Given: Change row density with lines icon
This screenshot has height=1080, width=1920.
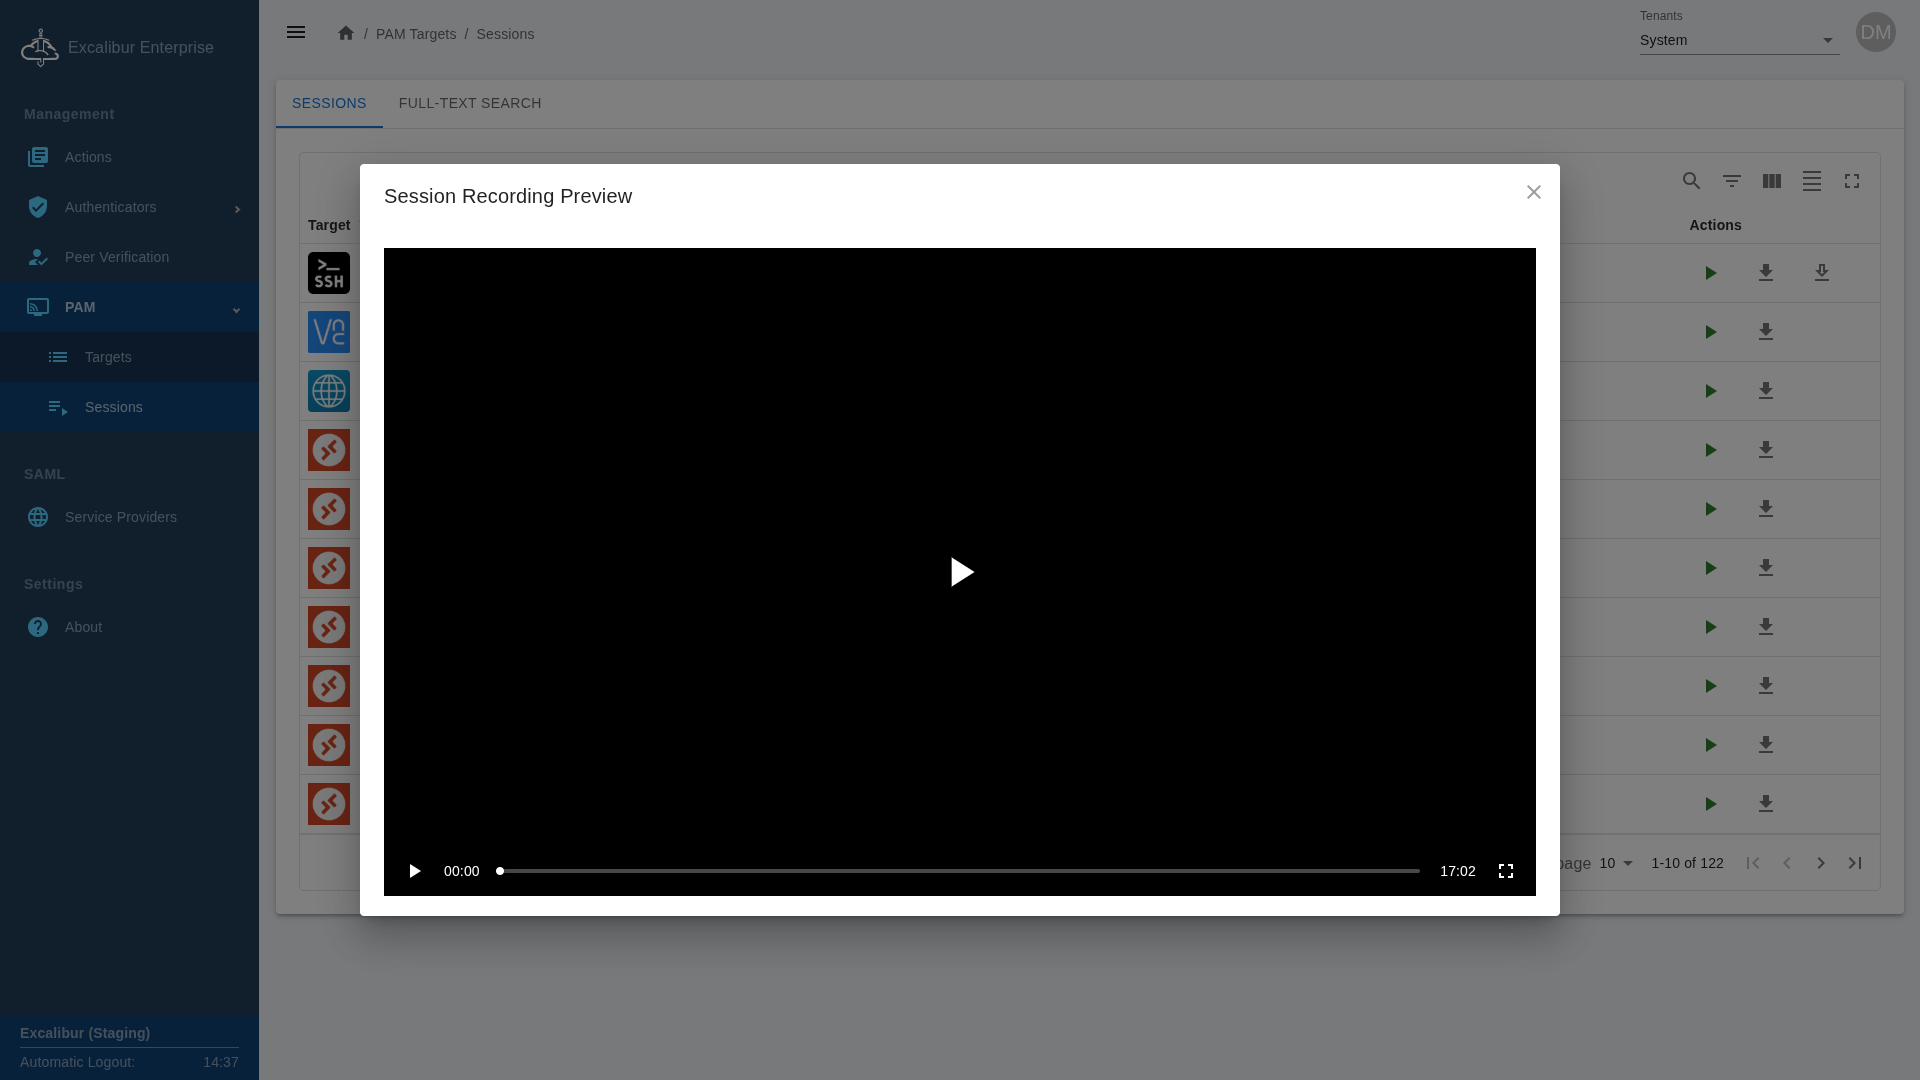Looking at the screenshot, I should pos(1811,181).
